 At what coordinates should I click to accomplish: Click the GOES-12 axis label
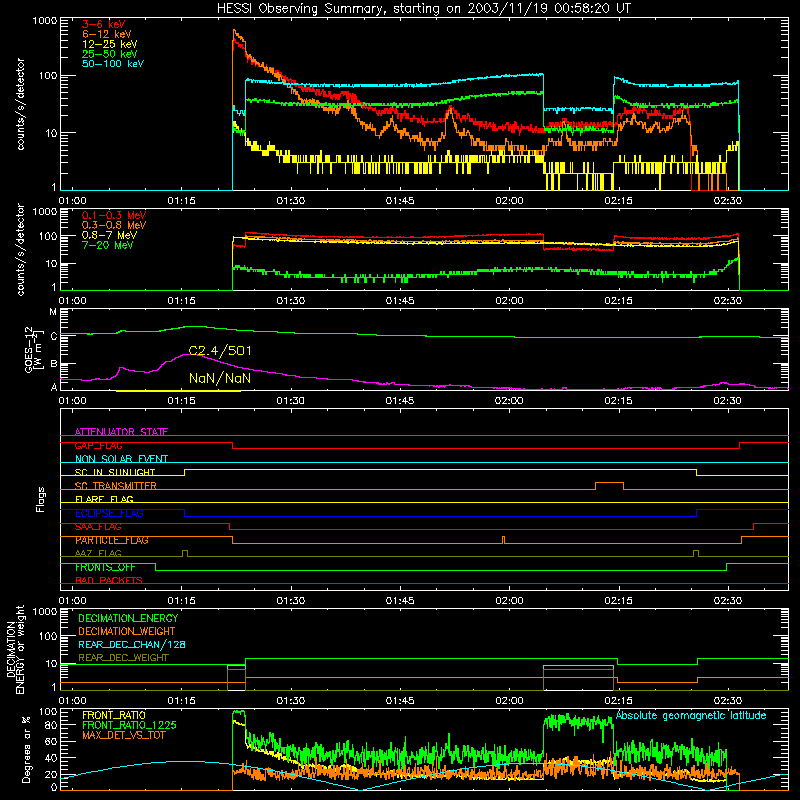(33, 349)
